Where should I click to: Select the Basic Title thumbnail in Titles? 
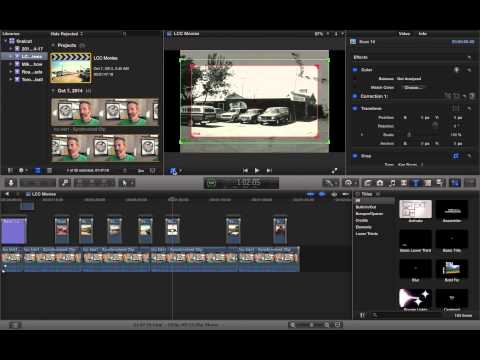pyautogui.click(x=452, y=239)
